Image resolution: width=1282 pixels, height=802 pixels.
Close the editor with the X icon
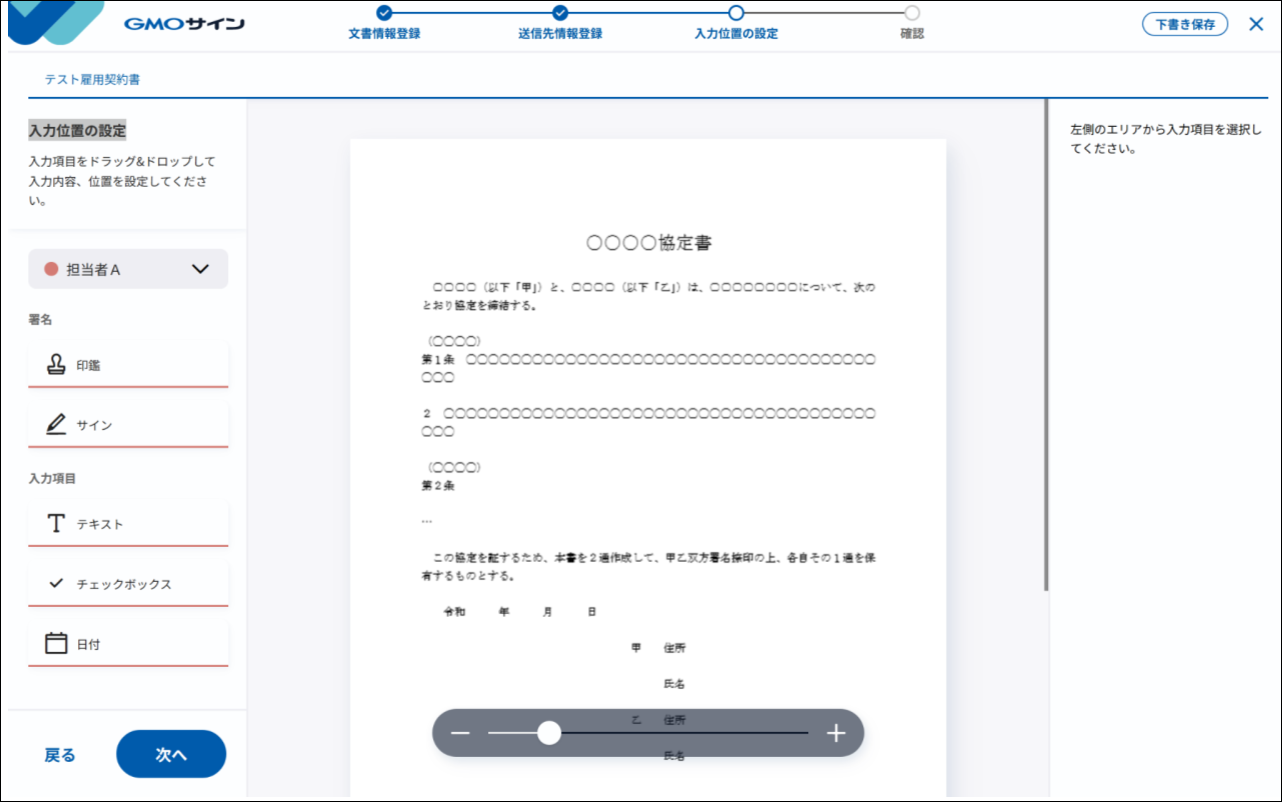(1256, 24)
